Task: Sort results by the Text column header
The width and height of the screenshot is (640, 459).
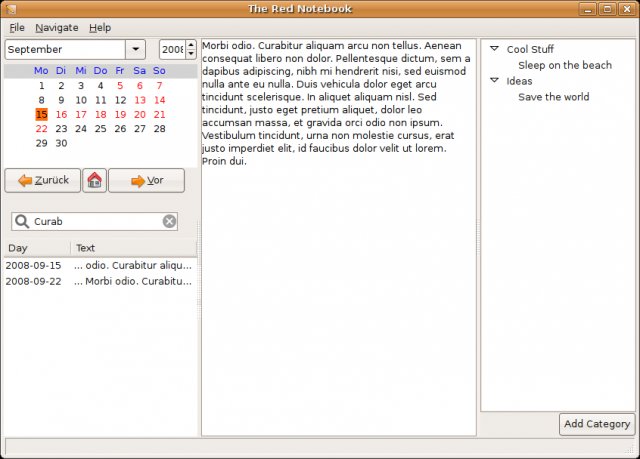Action: 133,248
